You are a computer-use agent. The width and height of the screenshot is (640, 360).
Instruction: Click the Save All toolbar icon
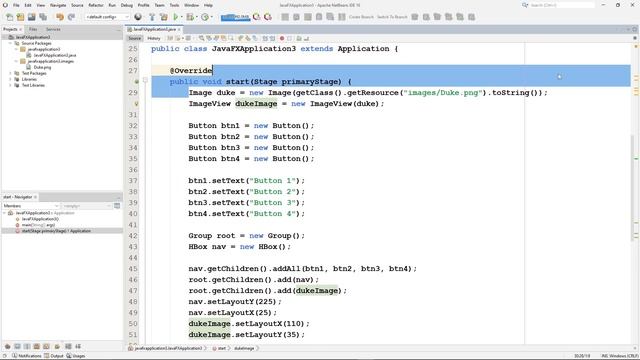(43, 17)
